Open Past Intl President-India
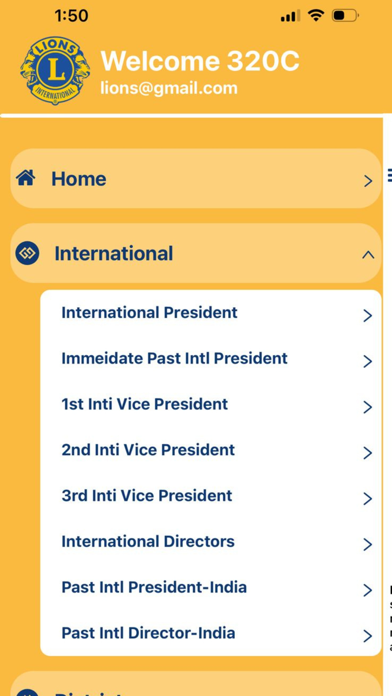Viewport: 392px width, 696px height. (x=210, y=588)
